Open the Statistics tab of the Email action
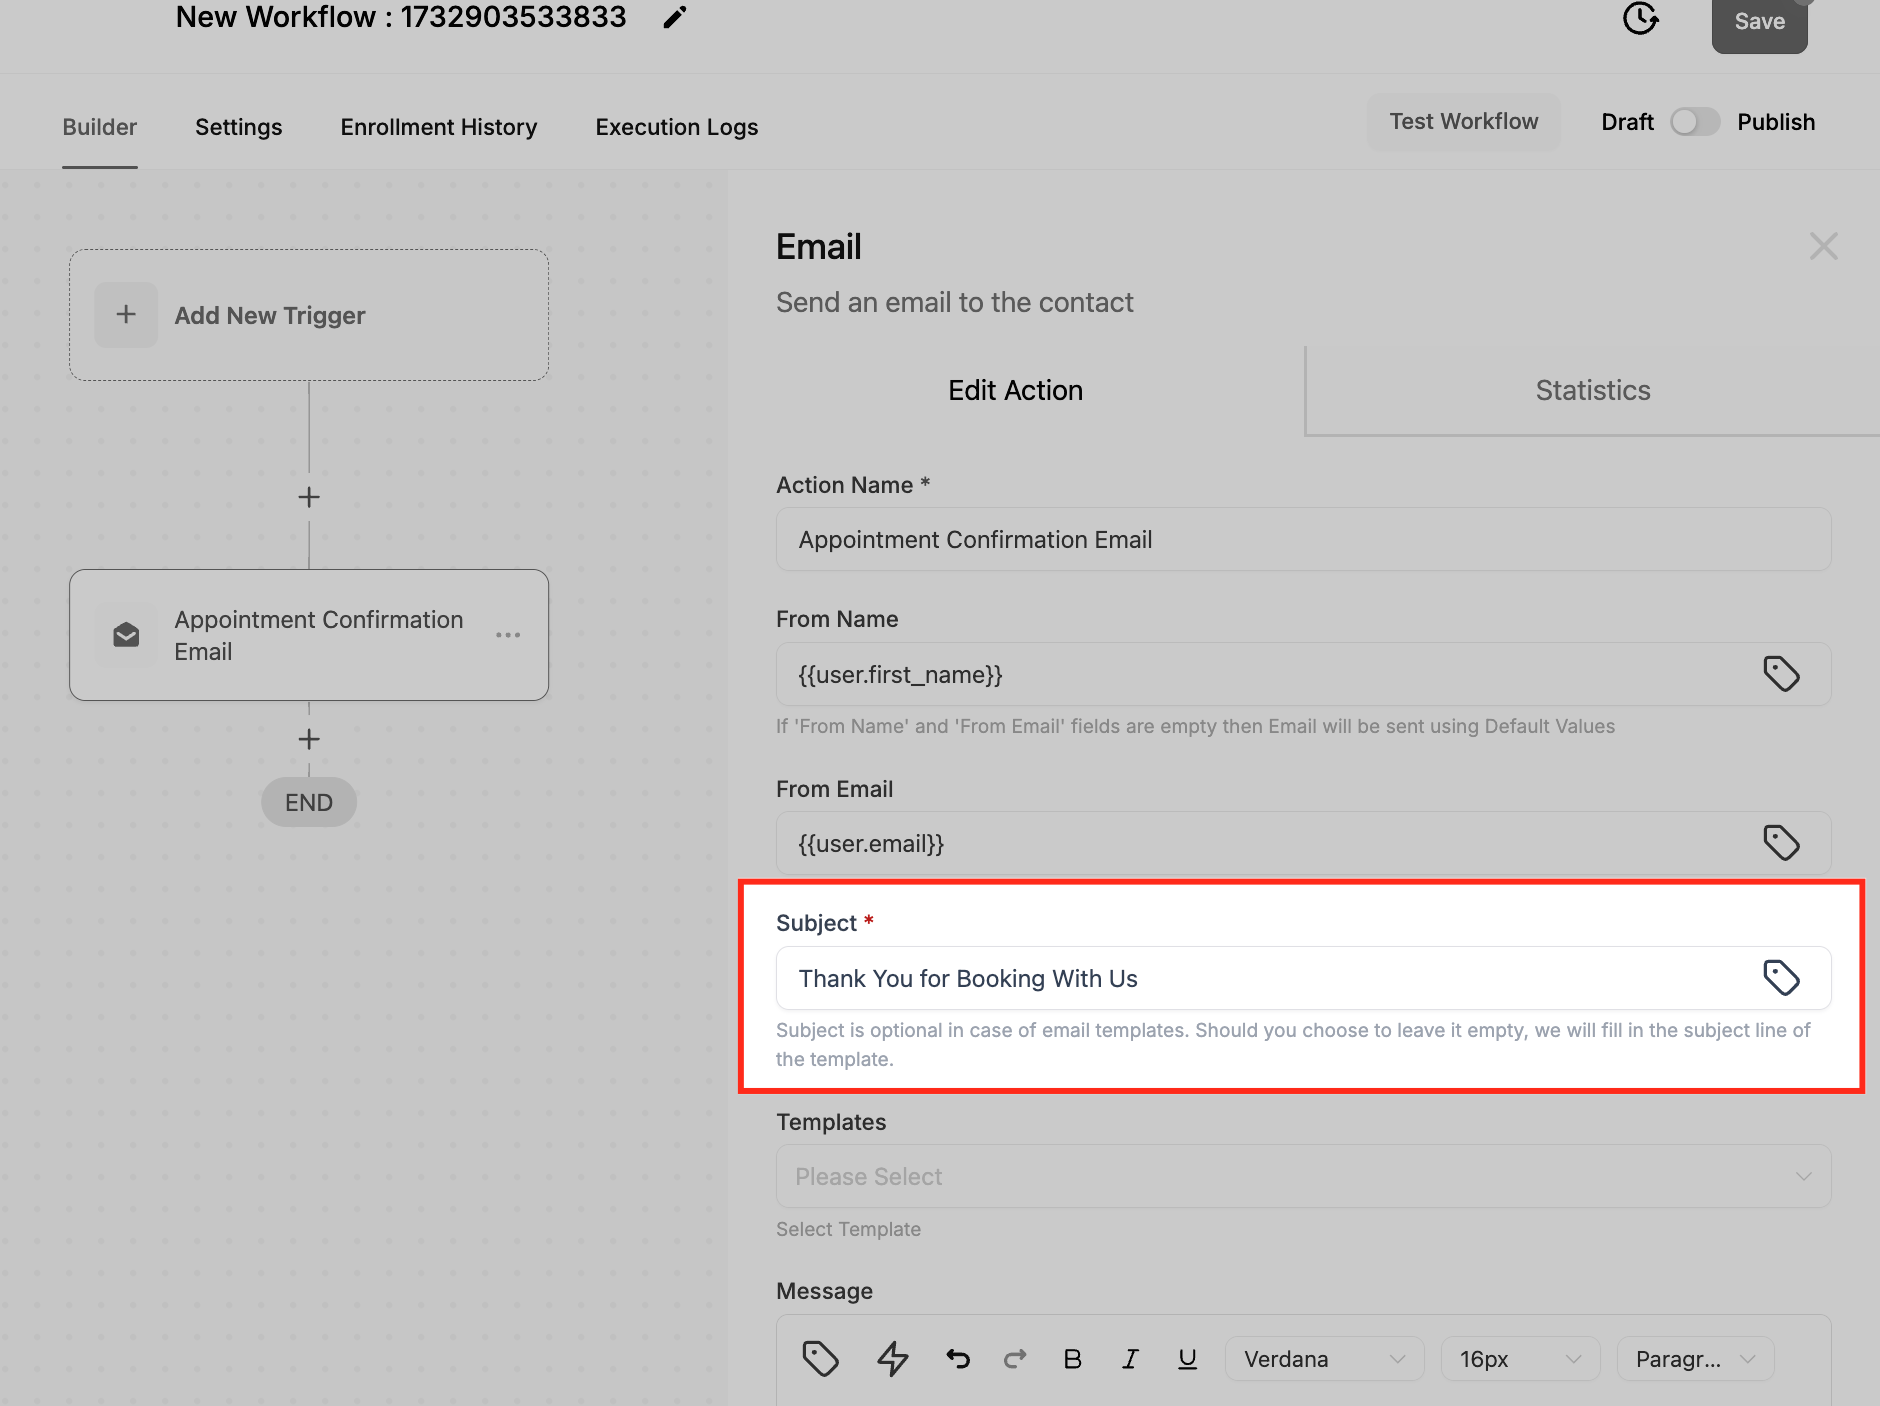1880x1406 pixels. pyautogui.click(x=1592, y=390)
